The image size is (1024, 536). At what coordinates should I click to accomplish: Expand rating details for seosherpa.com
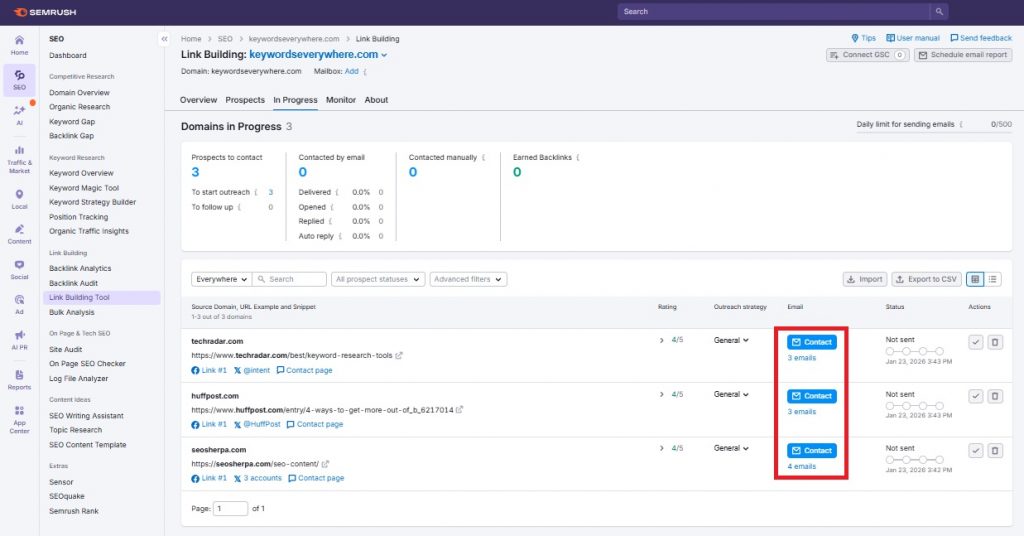[x=662, y=449]
